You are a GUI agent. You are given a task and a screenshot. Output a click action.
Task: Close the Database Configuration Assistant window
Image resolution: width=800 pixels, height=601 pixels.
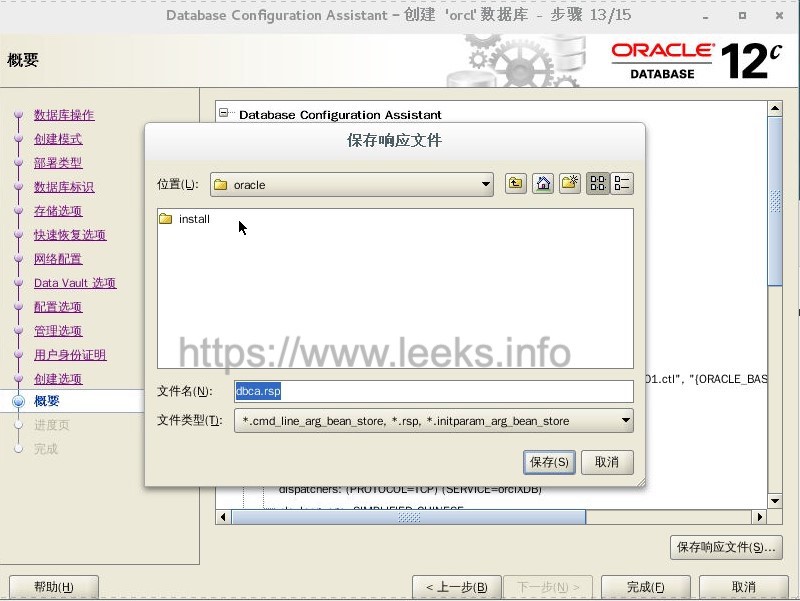(779, 16)
